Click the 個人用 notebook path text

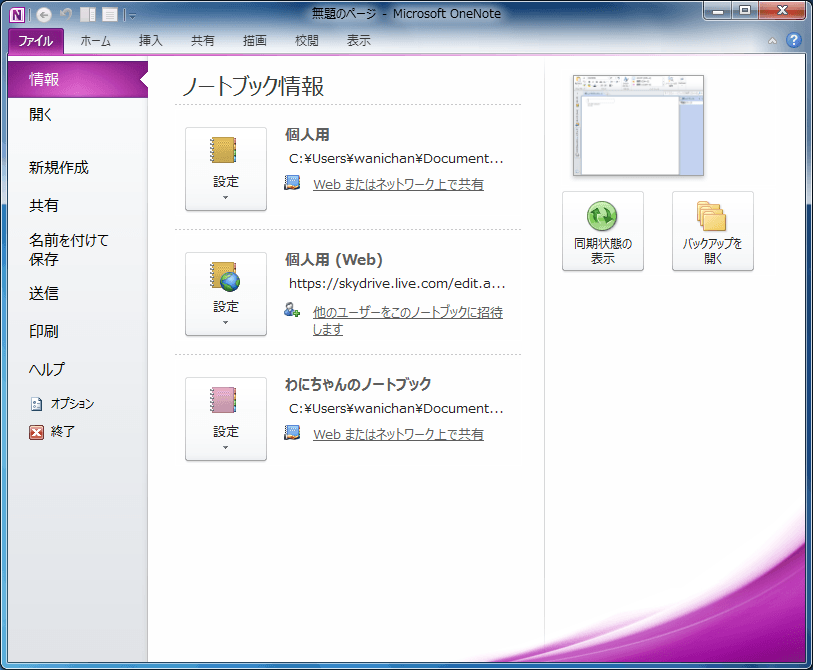(396, 159)
